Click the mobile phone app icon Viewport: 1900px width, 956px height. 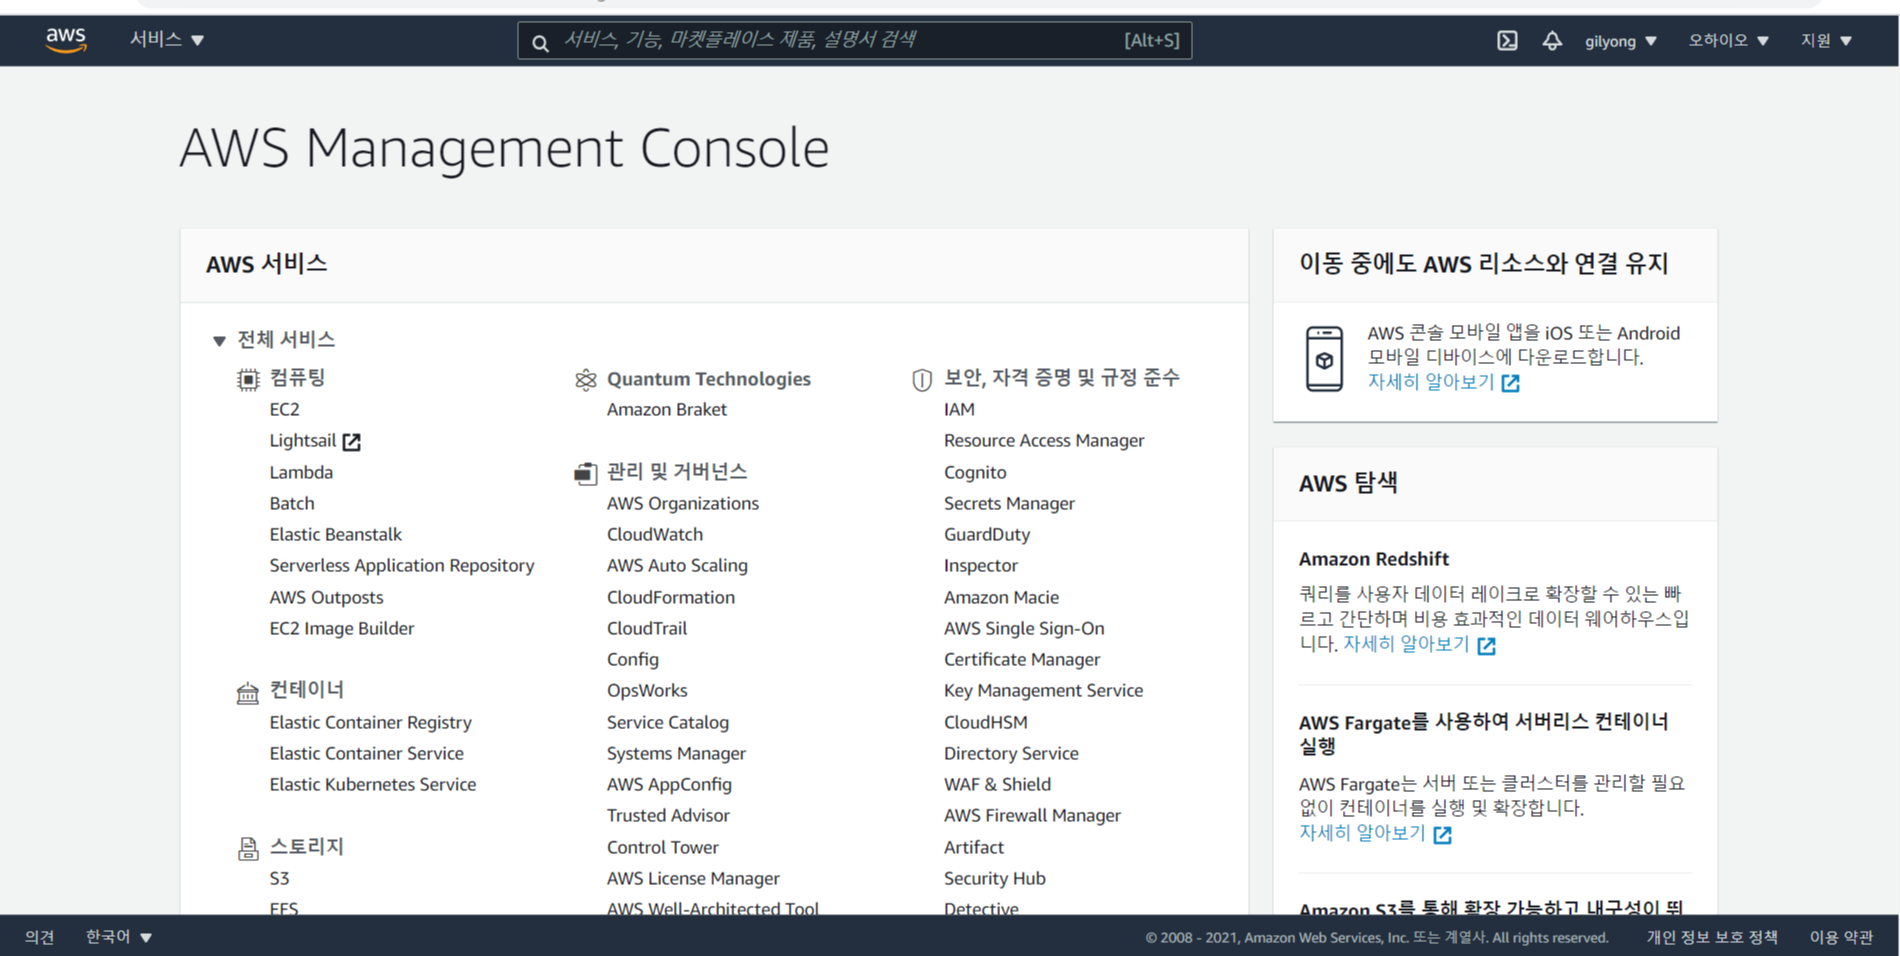1324,358
